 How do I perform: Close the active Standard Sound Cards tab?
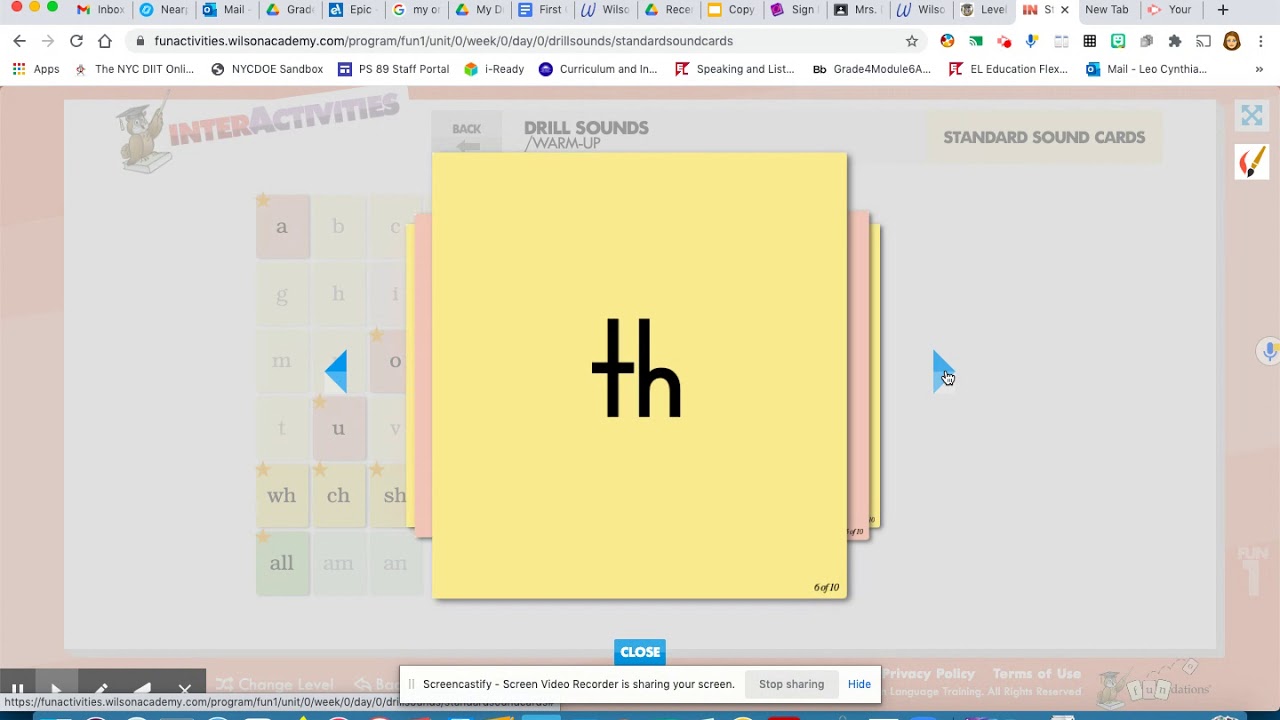coord(1064,10)
